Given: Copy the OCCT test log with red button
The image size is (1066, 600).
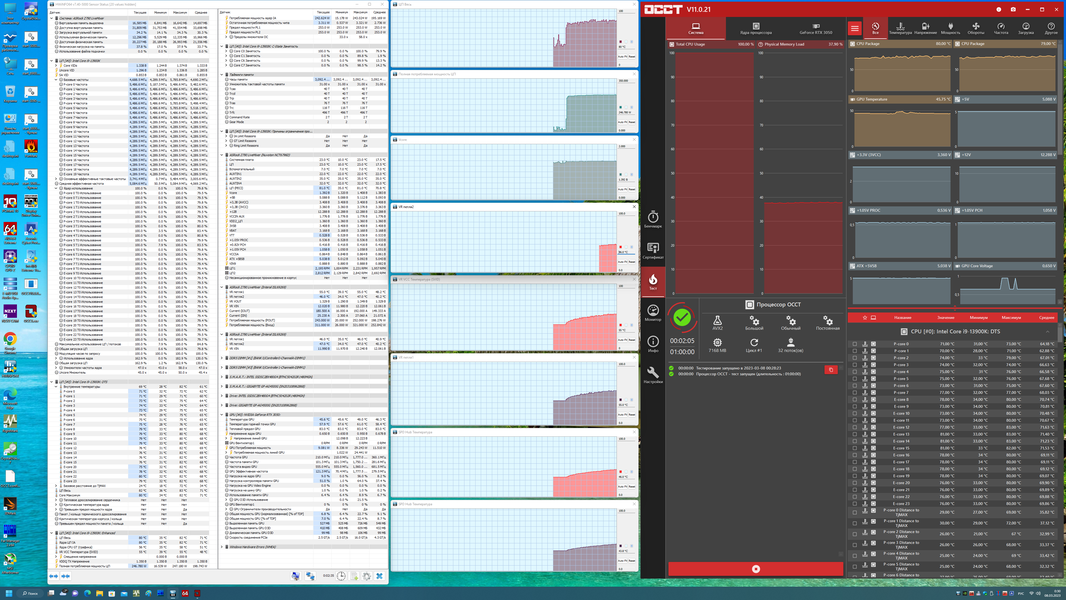Looking at the screenshot, I should pyautogui.click(x=831, y=370).
